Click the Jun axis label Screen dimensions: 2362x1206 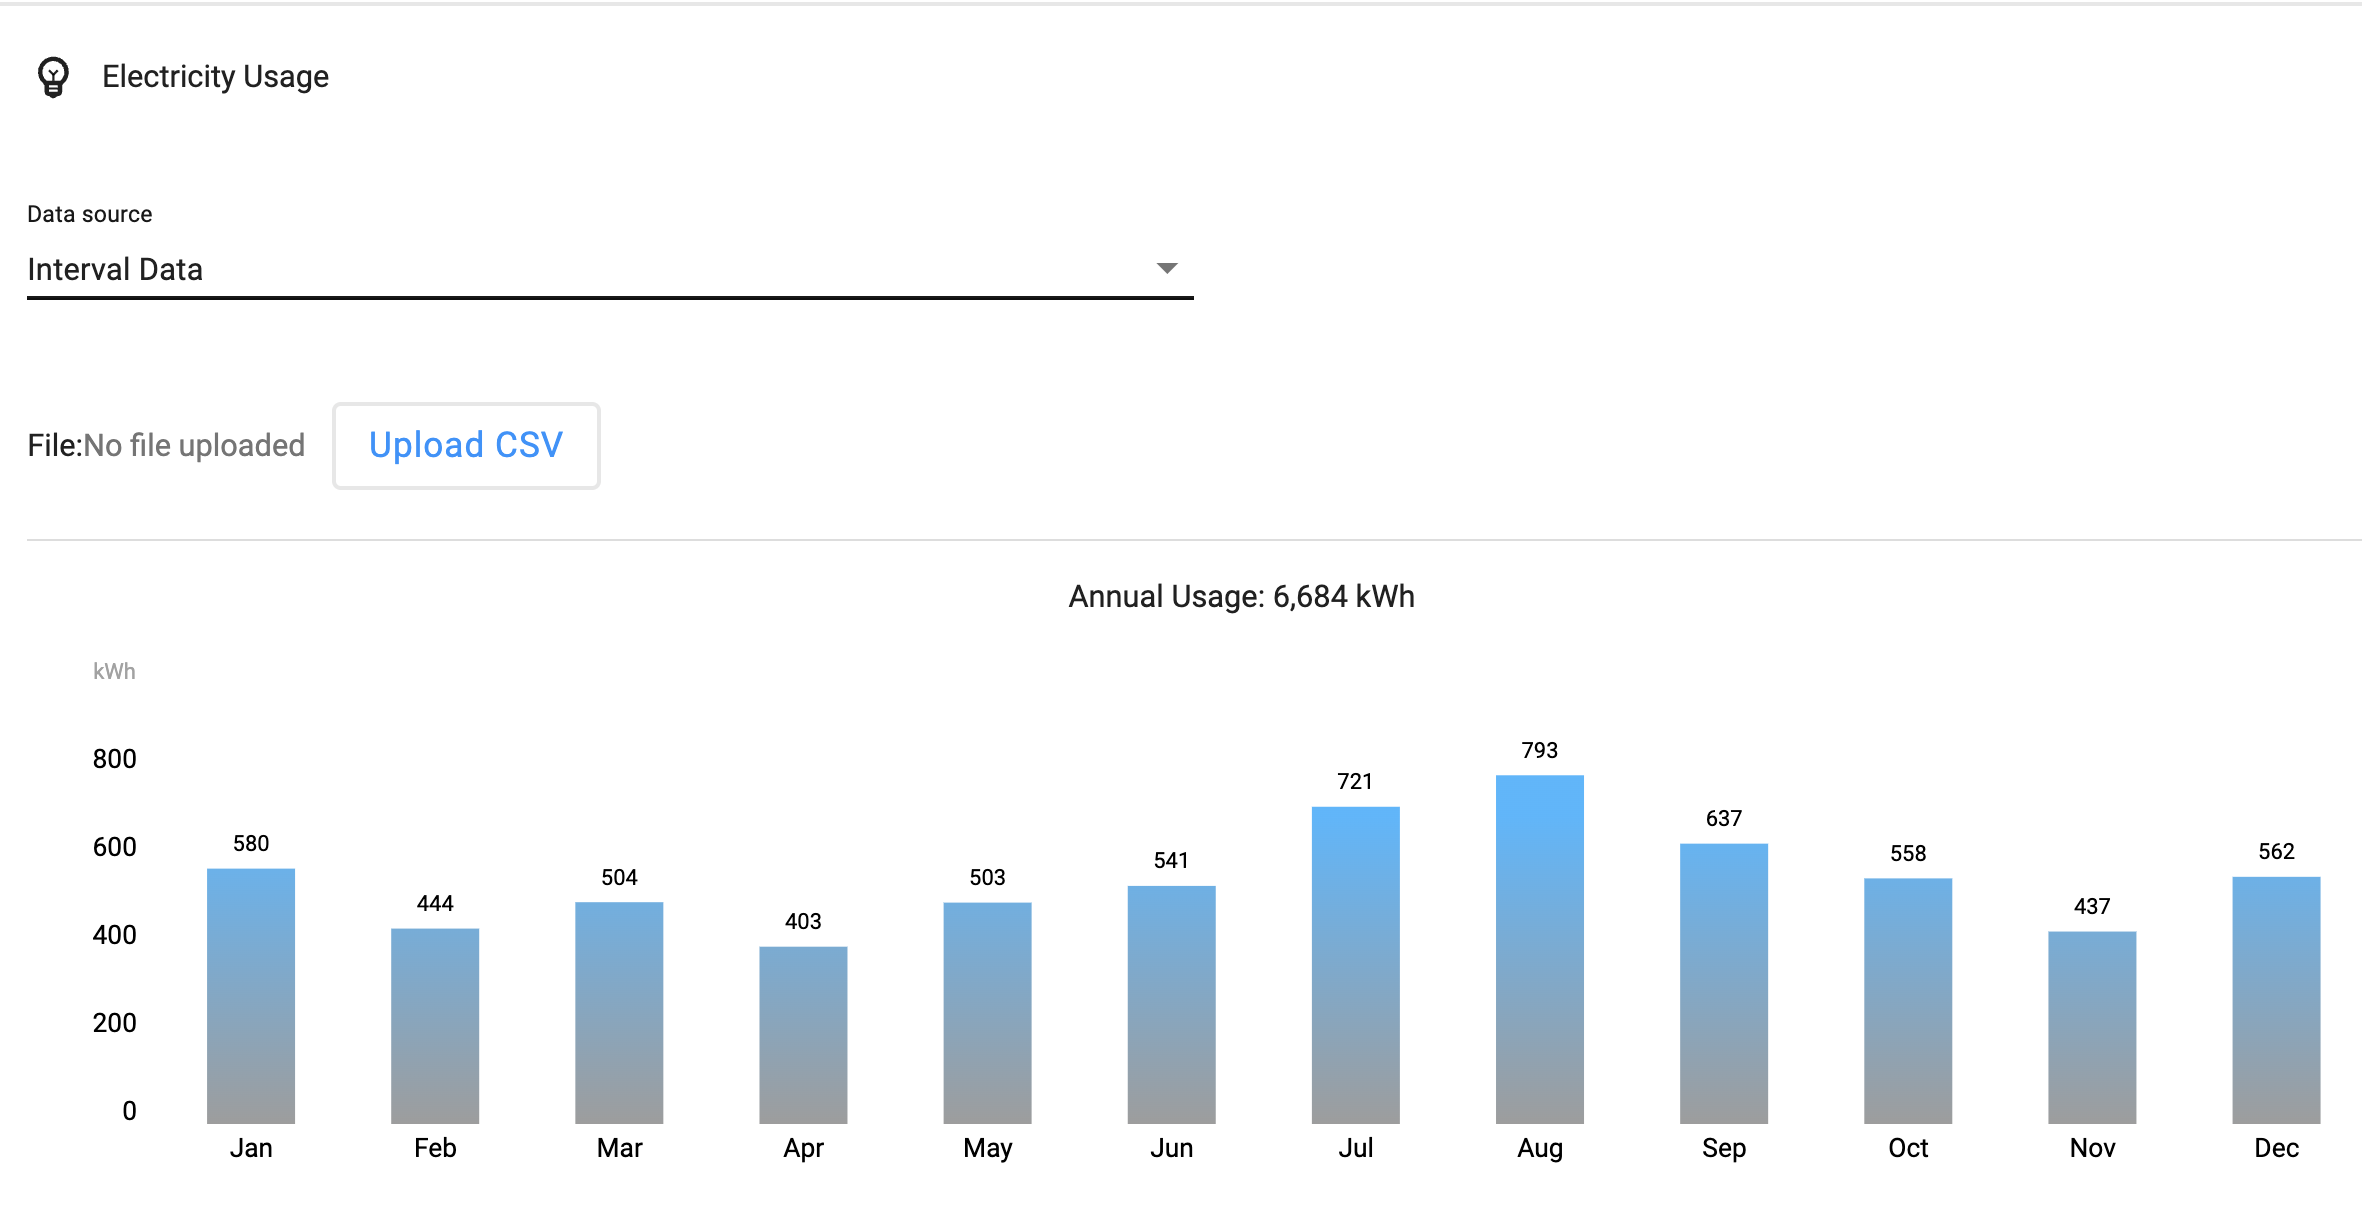click(1171, 1148)
